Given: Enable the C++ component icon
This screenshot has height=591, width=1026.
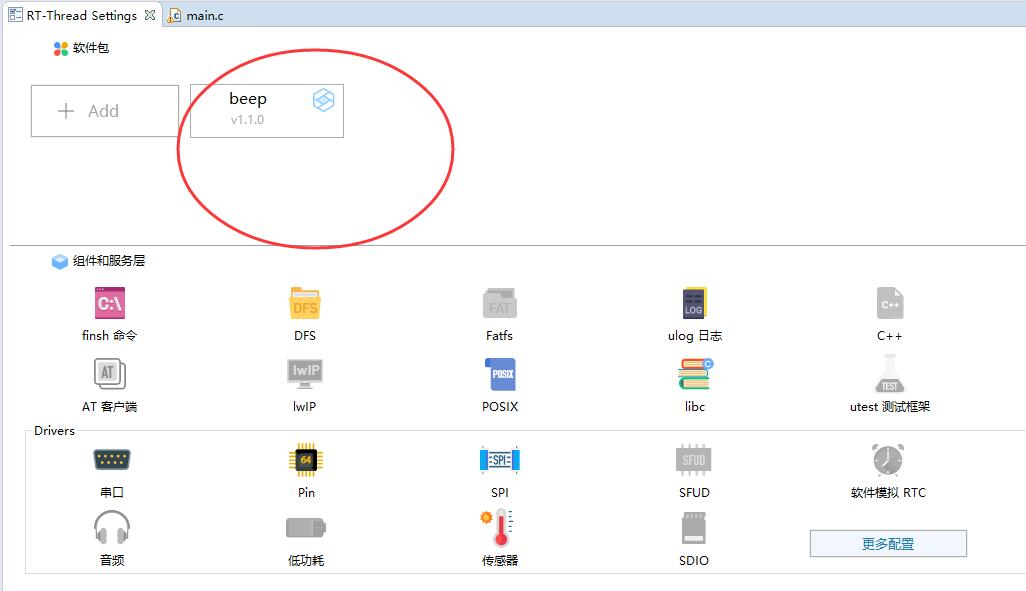Looking at the screenshot, I should [x=890, y=304].
